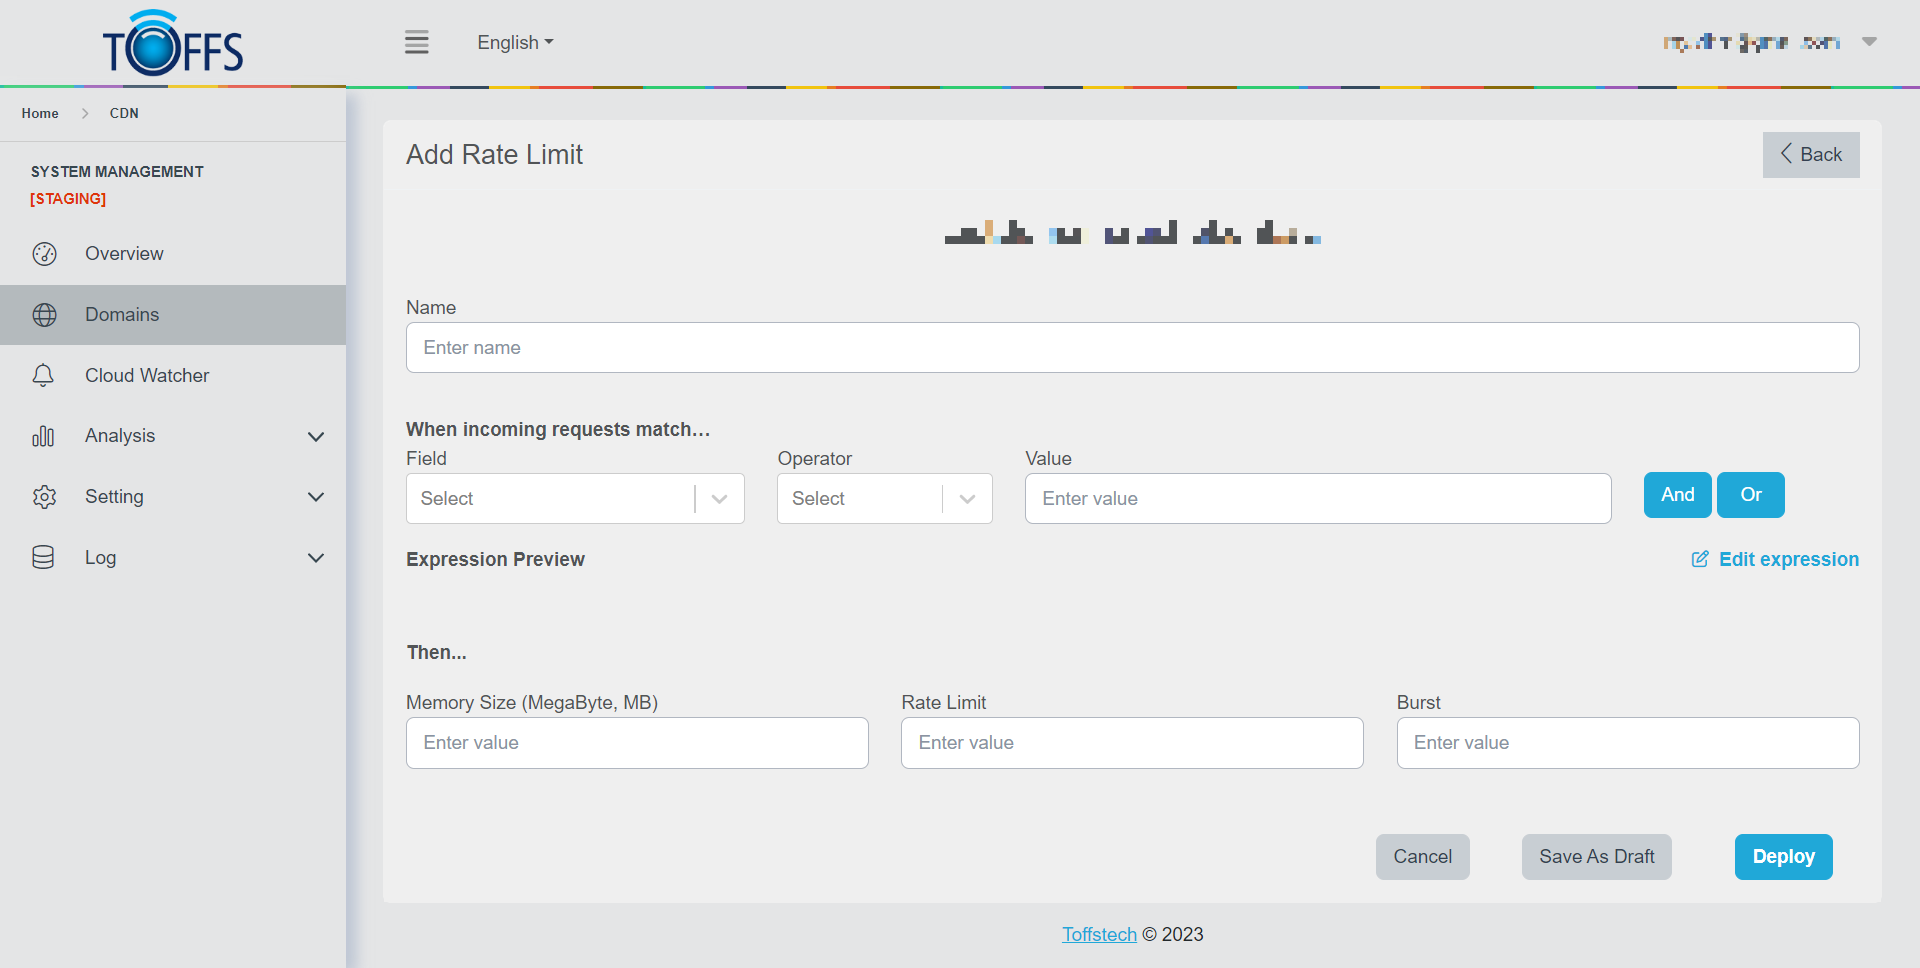The height and width of the screenshot is (968, 1920).
Task: Click the Analysis bar chart icon
Action: click(43, 436)
